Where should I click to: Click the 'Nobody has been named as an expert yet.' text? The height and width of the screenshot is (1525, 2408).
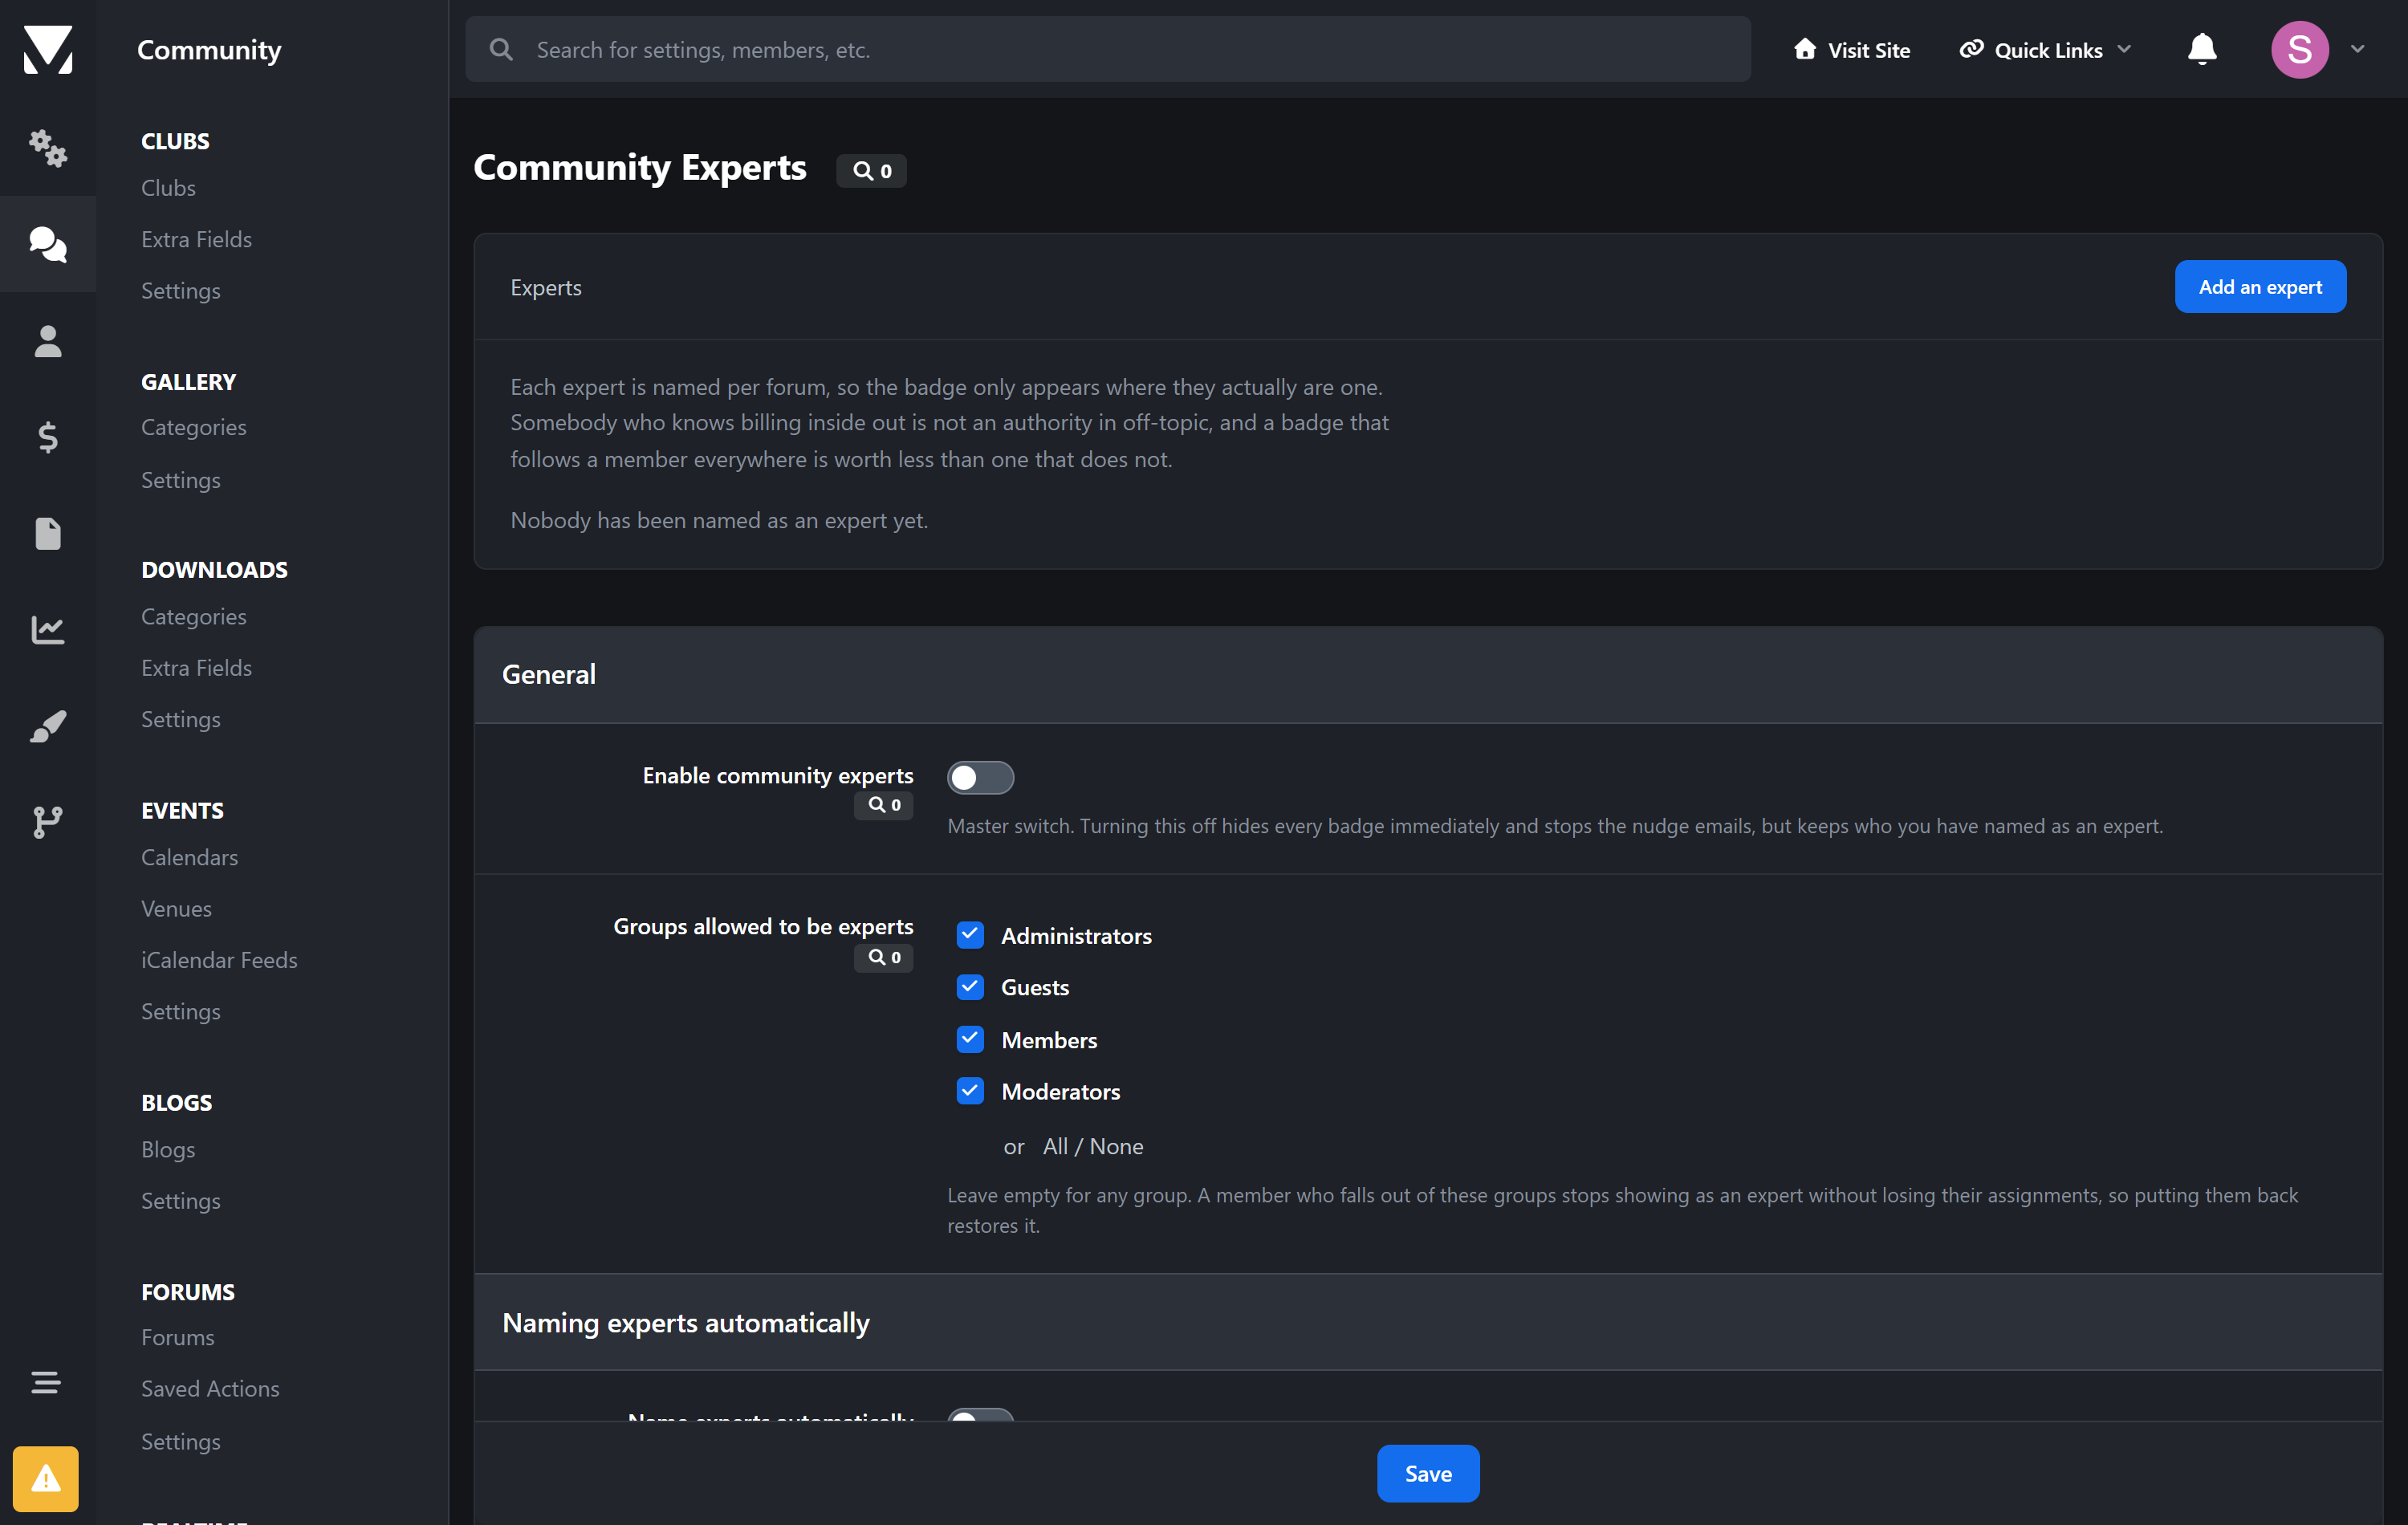click(x=719, y=520)
